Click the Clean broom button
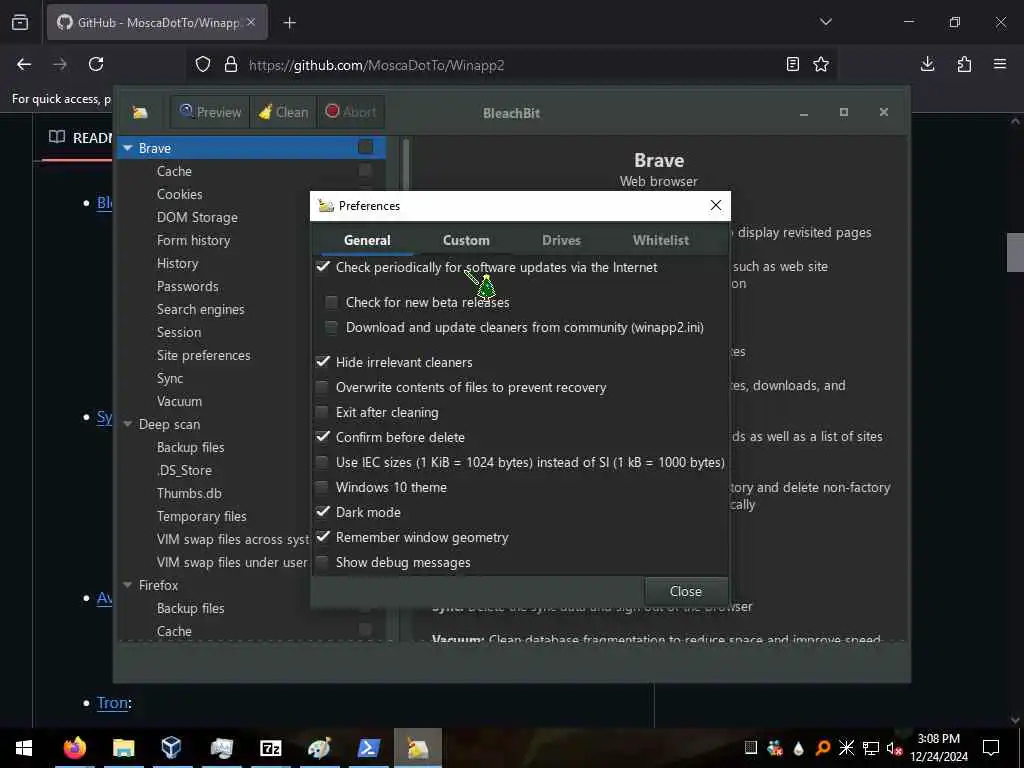This screenshot has width=1024, height=768. [x=283, y=112]
